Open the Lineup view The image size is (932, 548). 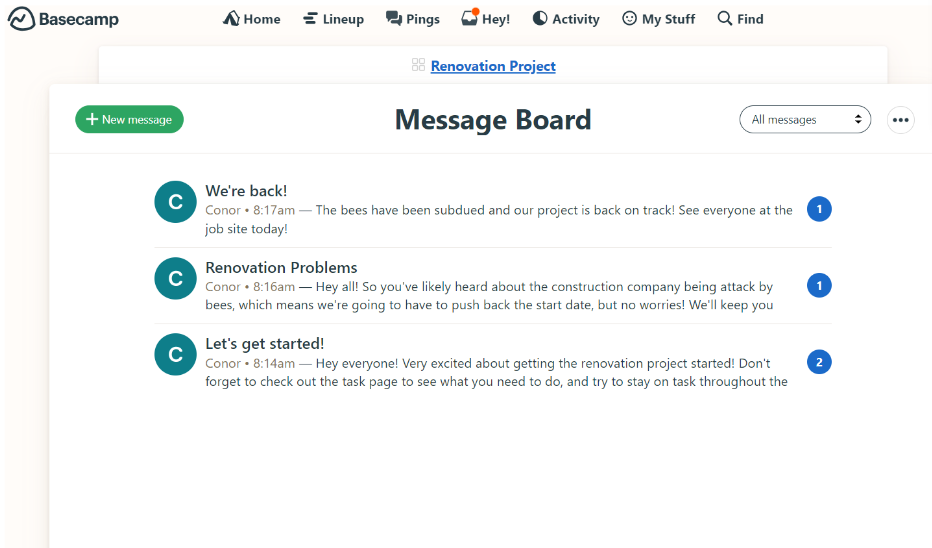[x=333, y=19]
